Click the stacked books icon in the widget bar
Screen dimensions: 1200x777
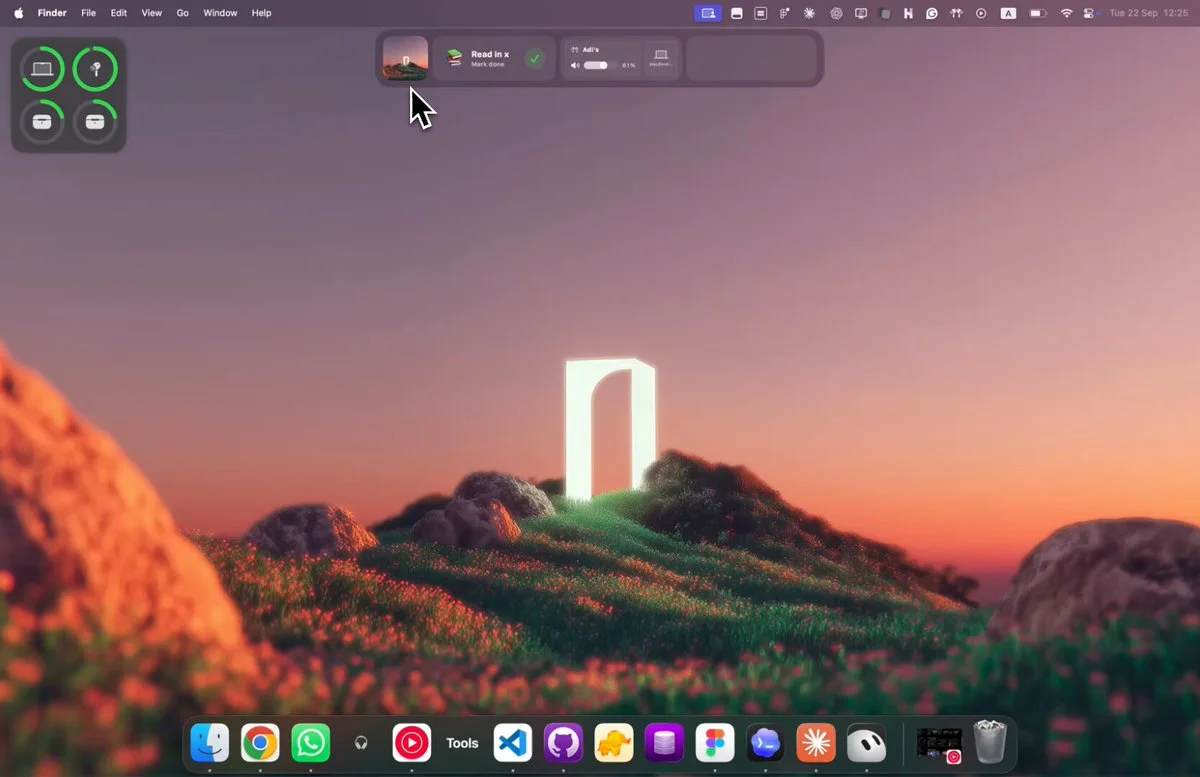454,58
